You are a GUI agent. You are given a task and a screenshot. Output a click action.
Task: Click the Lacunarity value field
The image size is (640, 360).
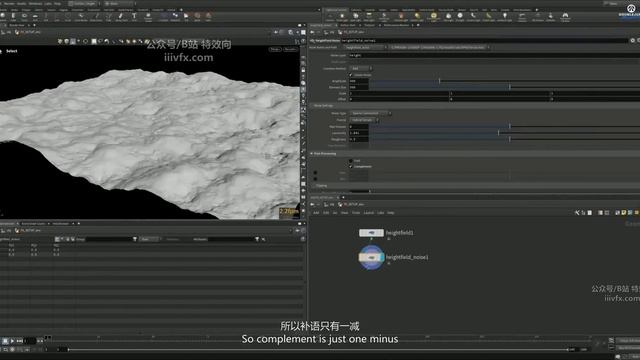[x=358, y=133]
